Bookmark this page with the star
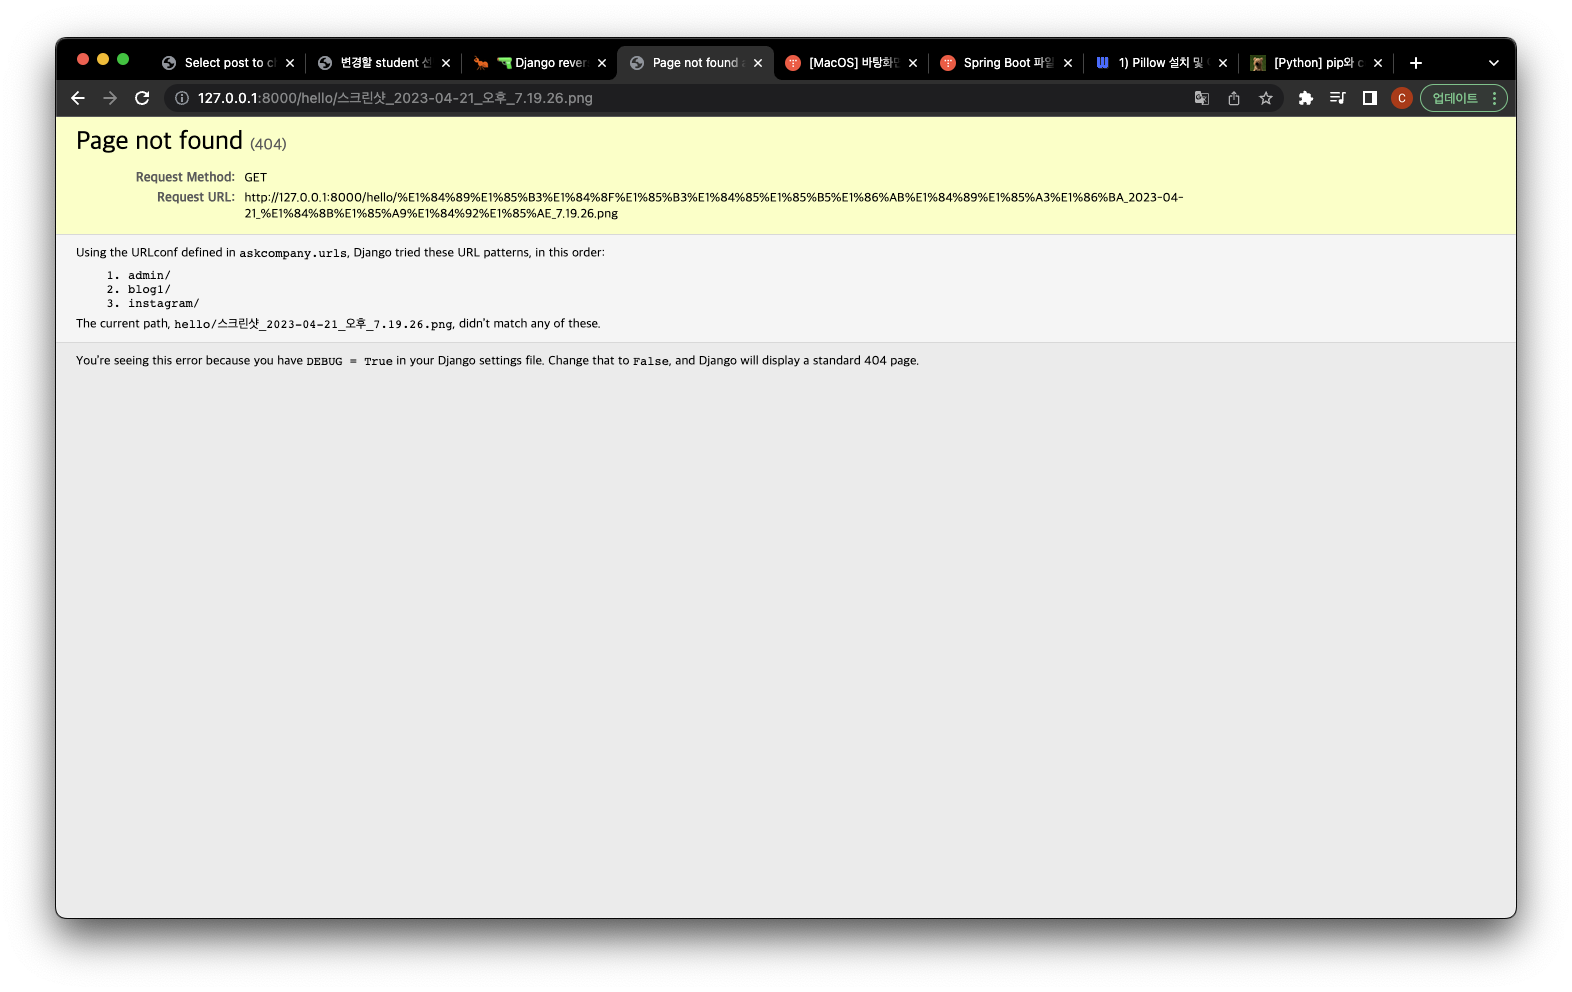This screenshot has width=1572, height=992. pos(1266,98)
